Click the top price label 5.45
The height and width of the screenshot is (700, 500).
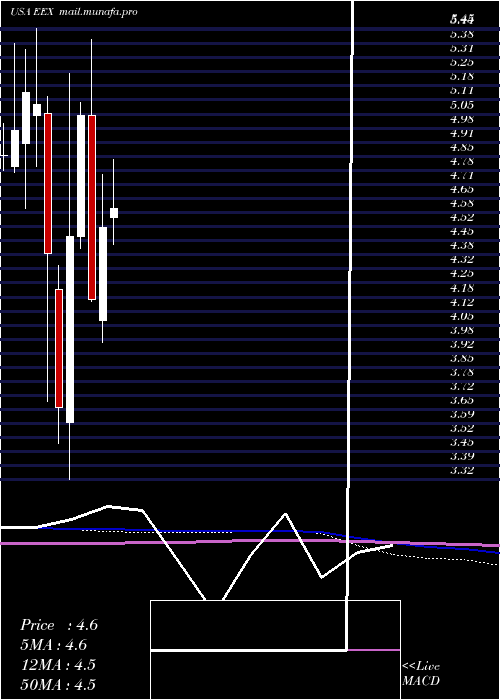tap(462, 19)
